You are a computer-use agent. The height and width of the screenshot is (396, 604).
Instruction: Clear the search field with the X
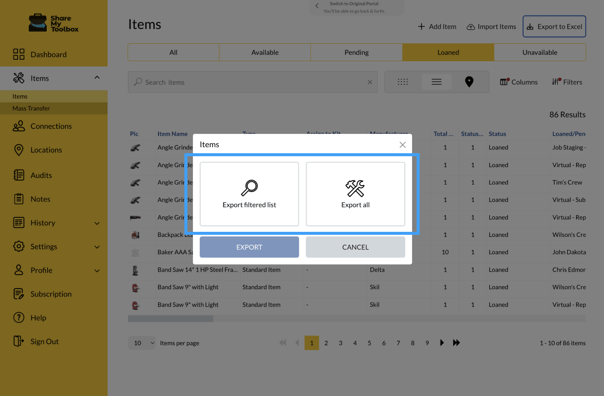(x=370, y=82)
